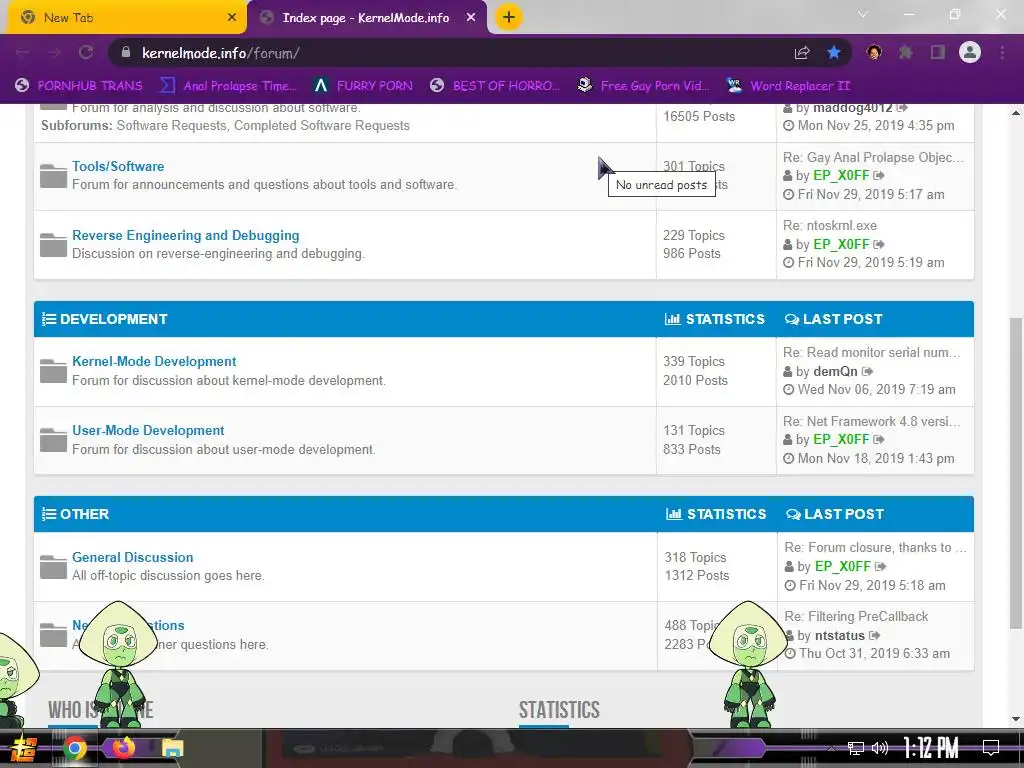Open a new tab with the plus button
Screen dimensions: 1024x768
click(x=509, y=17)
